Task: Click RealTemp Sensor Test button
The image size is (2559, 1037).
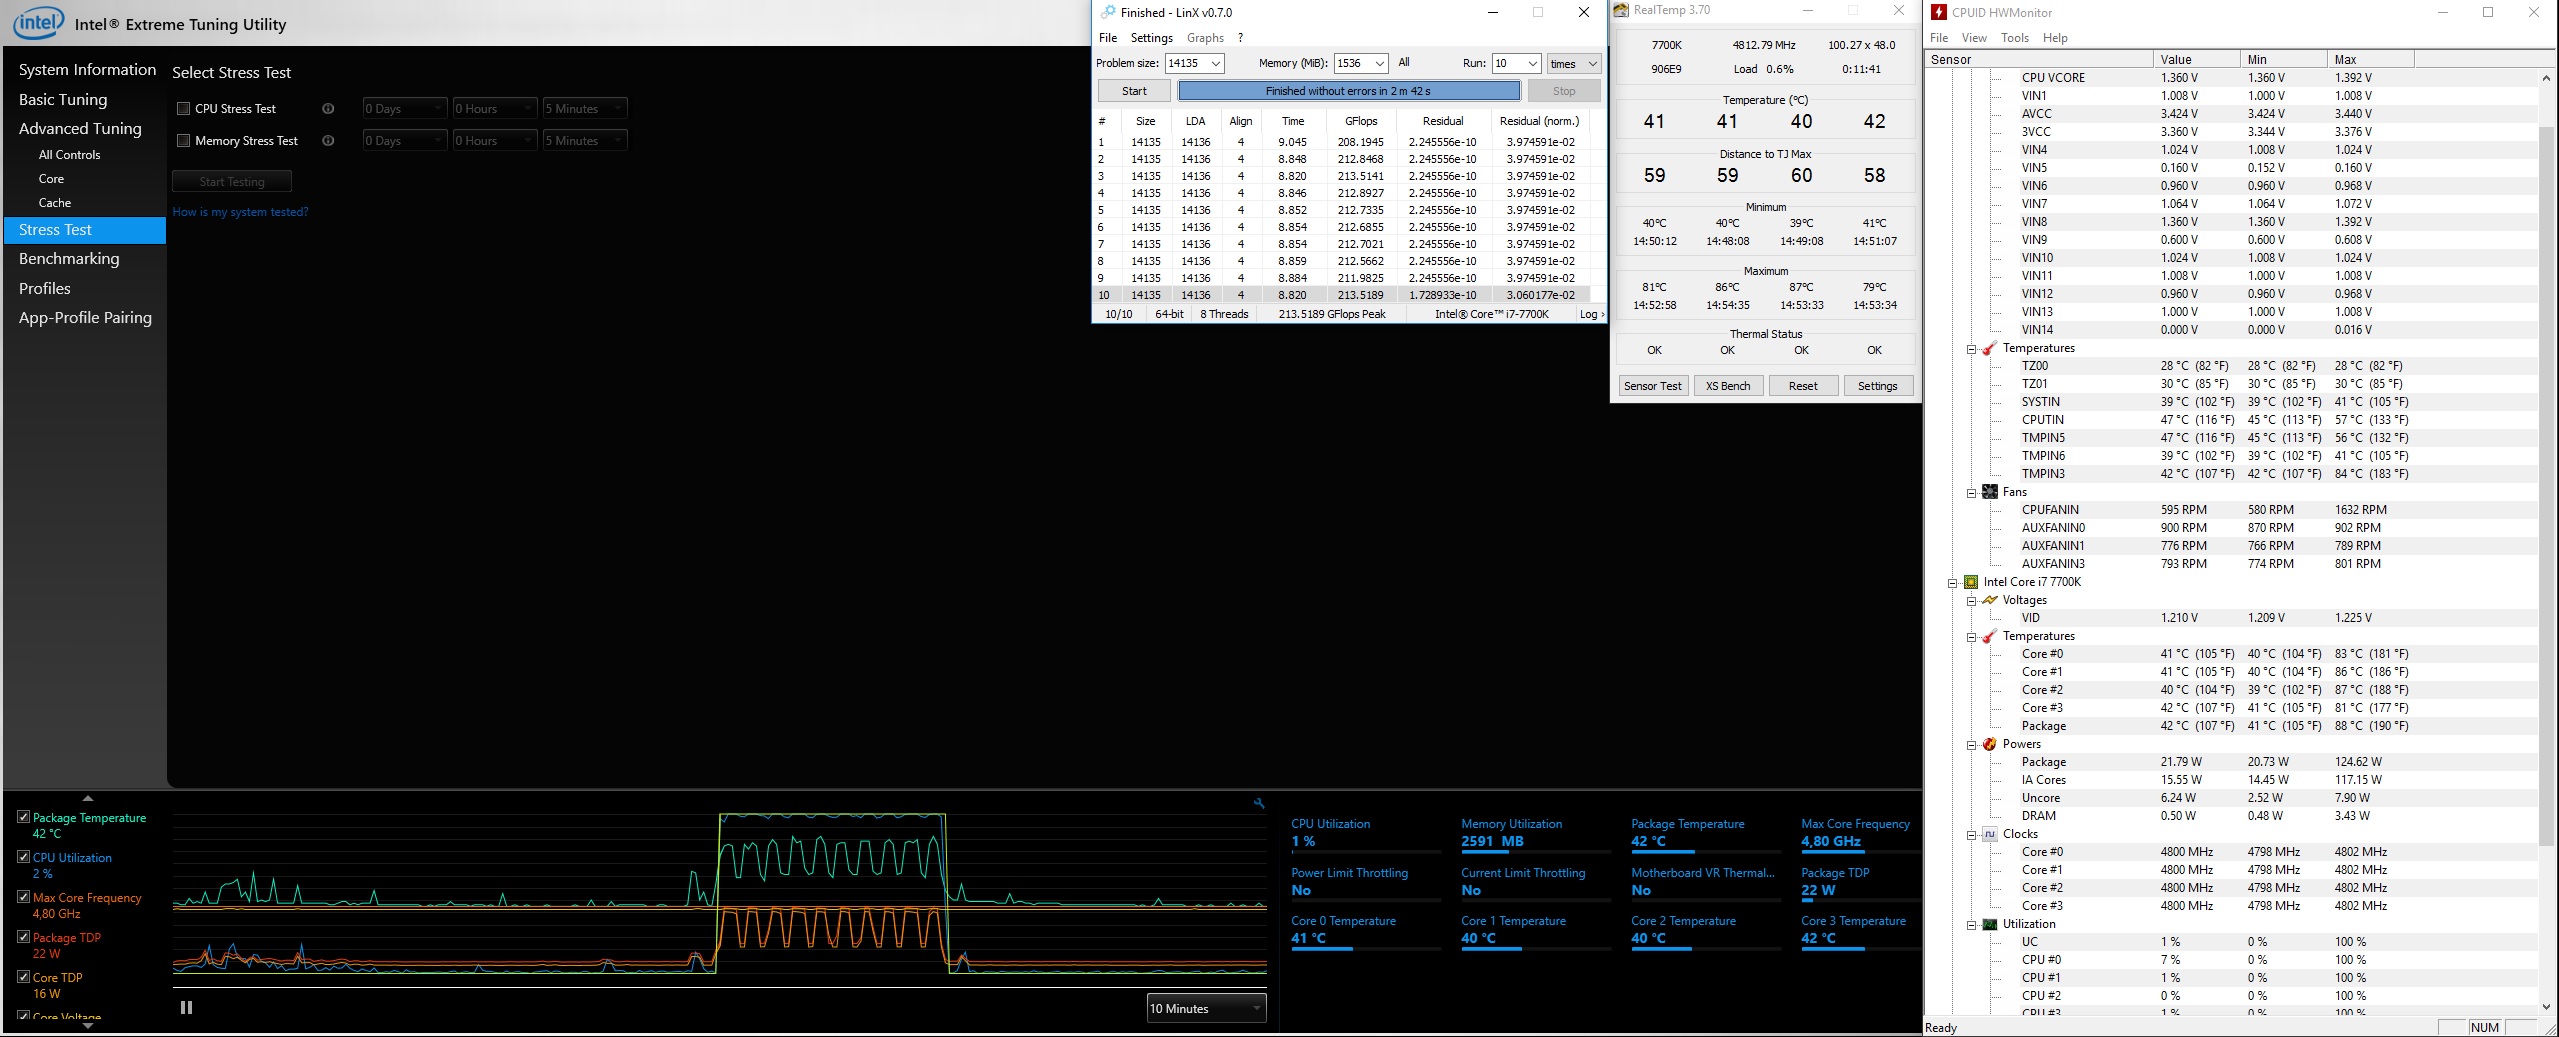Action: [1653, 386]
